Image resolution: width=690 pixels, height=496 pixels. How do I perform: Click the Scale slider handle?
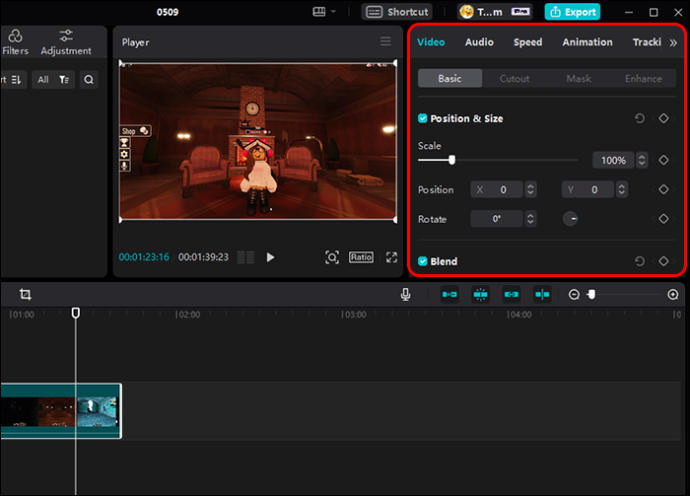pyautogui.click(x=452, y=160)
